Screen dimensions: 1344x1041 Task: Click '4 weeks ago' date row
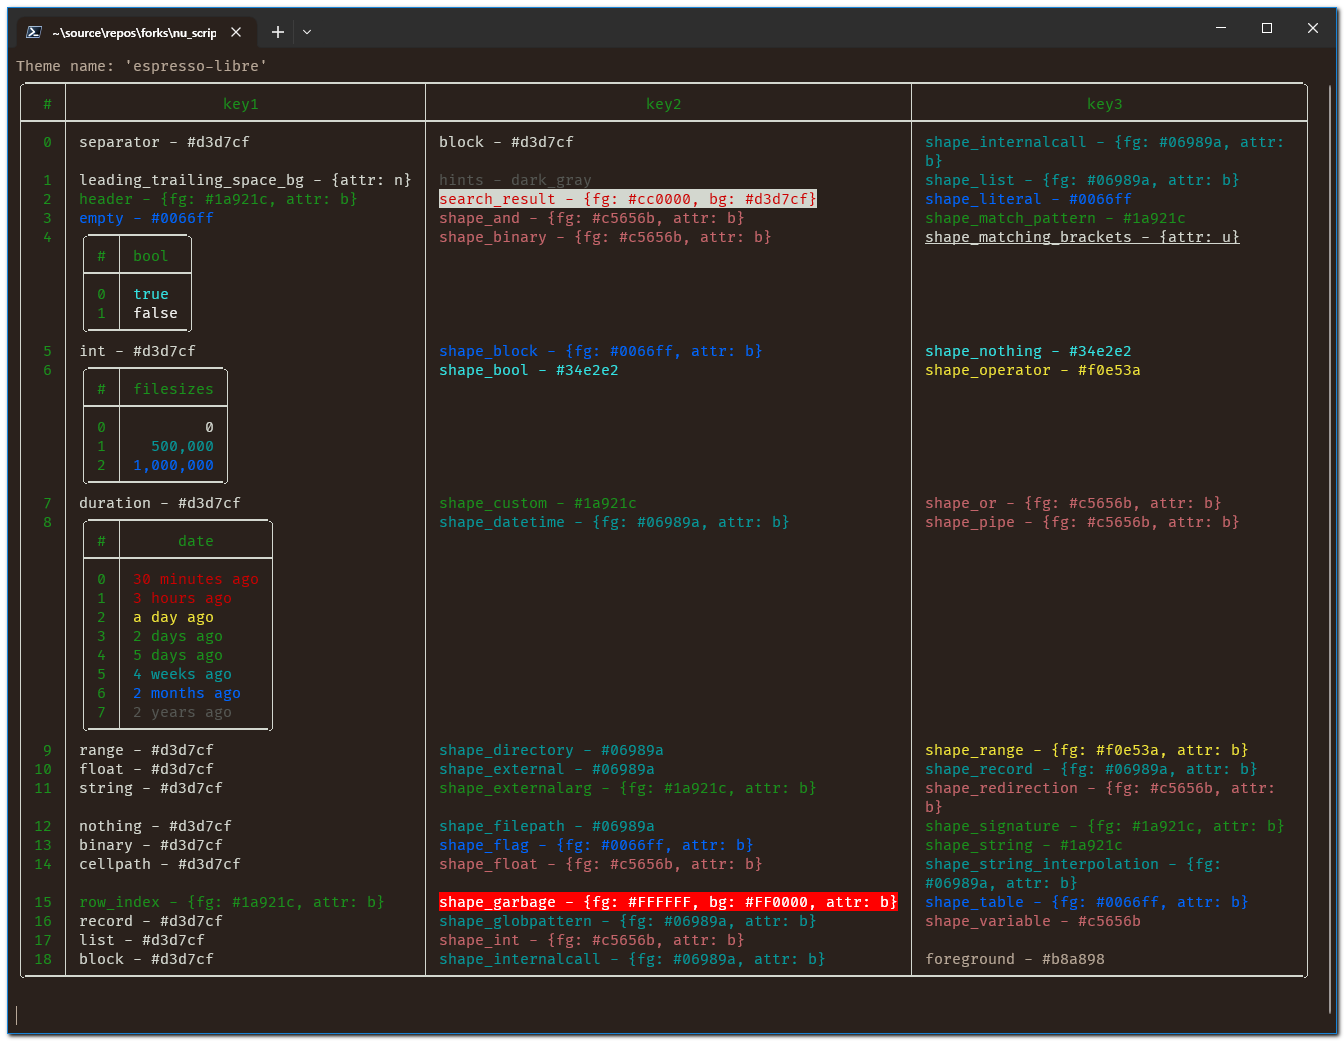tap(182, 674)
